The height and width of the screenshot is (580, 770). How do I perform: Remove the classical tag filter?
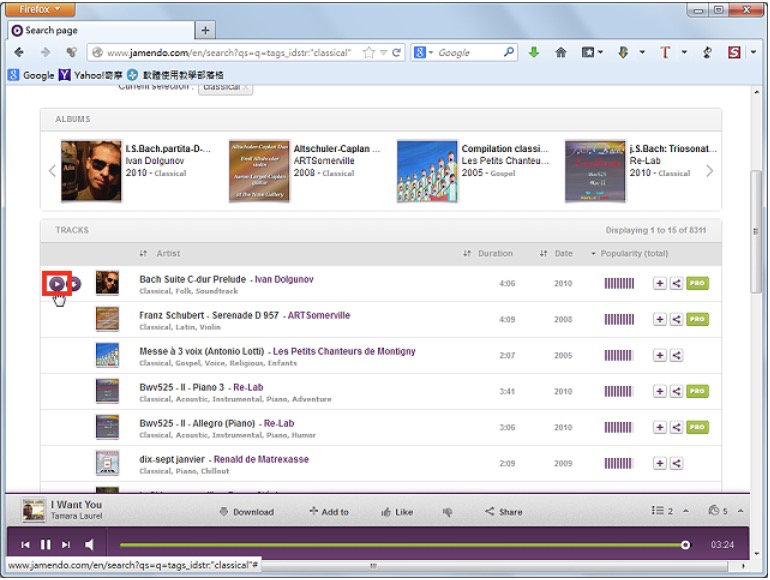(x=245, y=87)
